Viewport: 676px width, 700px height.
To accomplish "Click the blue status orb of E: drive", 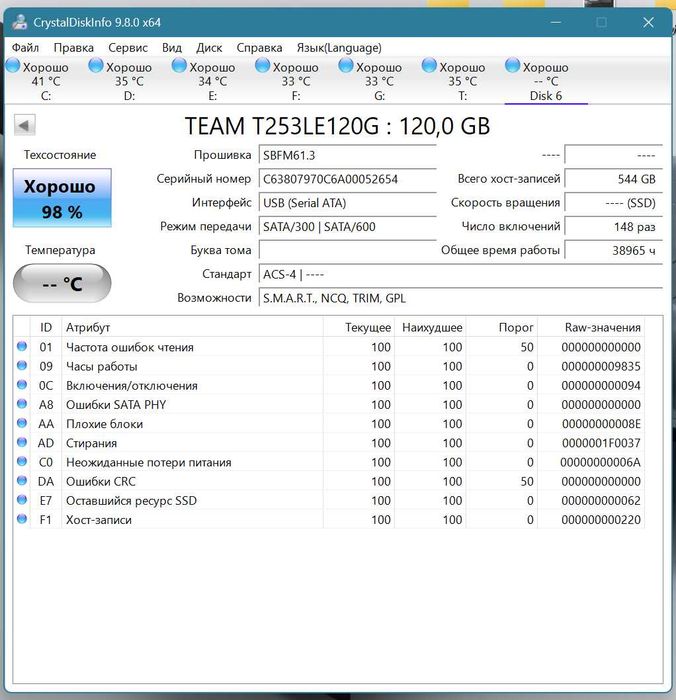I will pos(179,66).
